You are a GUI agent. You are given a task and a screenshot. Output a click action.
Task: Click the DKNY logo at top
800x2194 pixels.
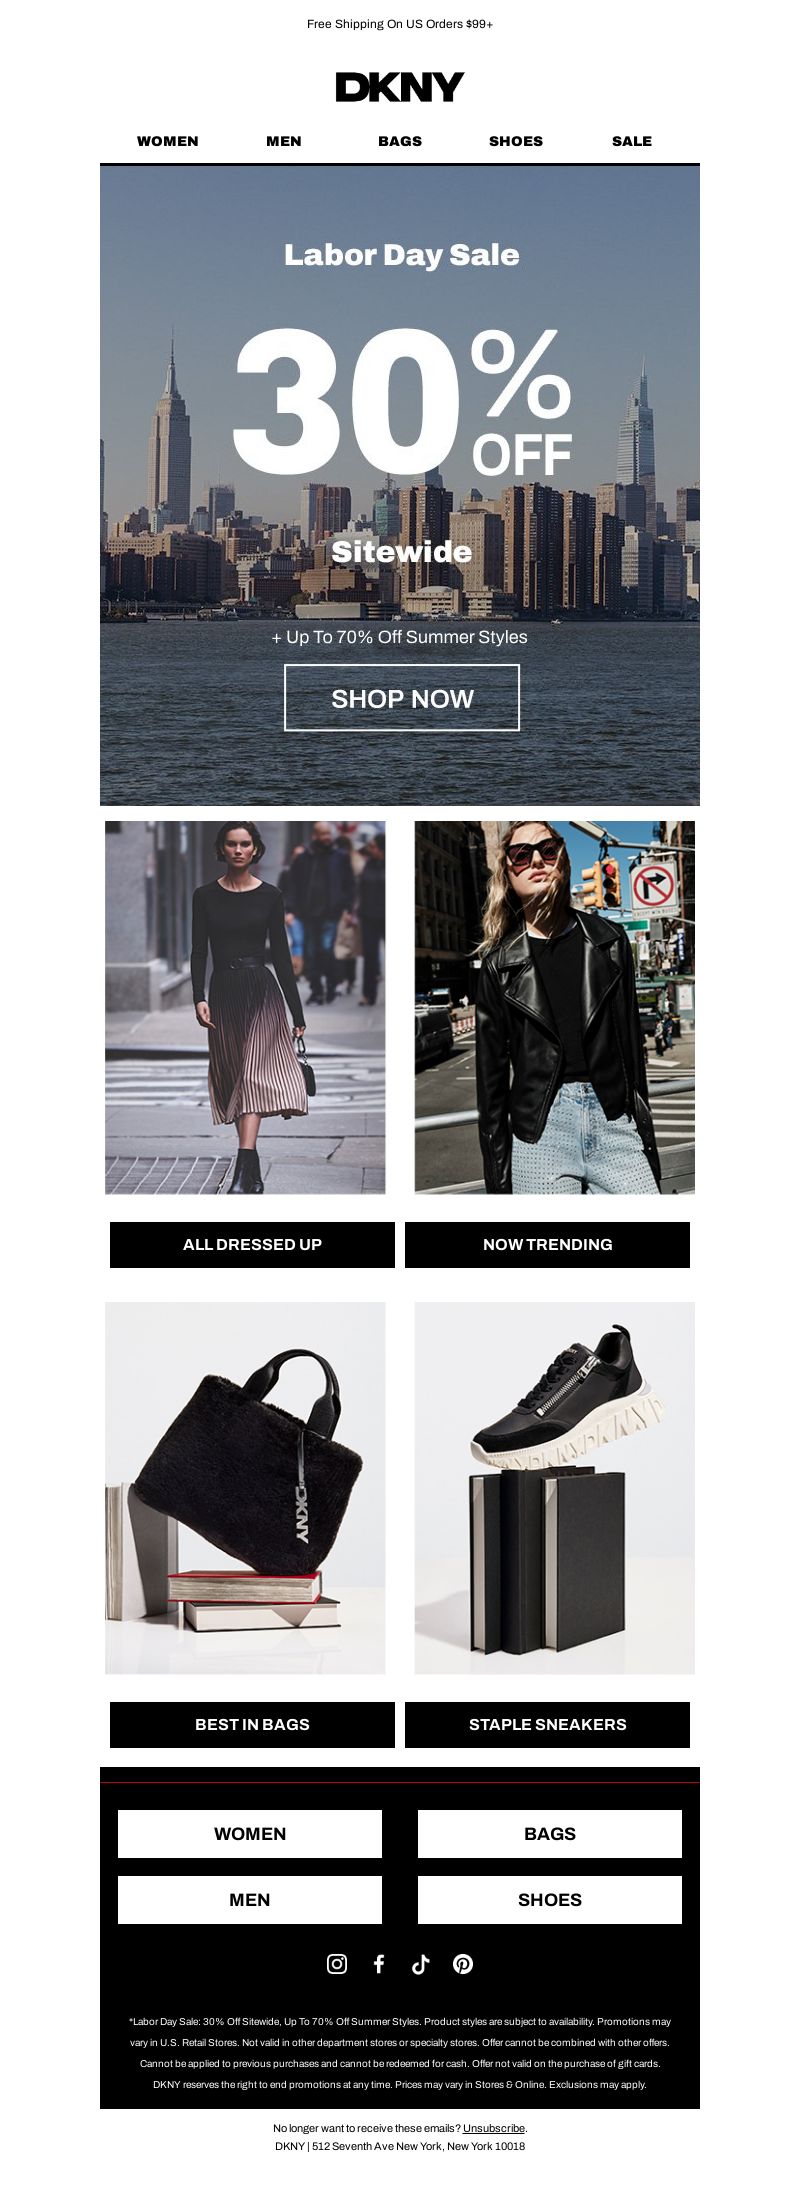tap(400, 87)
